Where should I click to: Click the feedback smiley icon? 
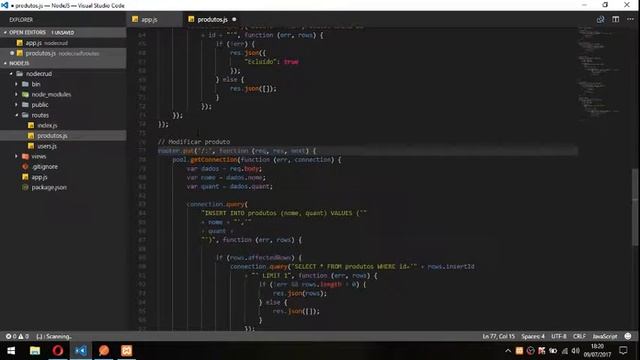click(628, 336)
